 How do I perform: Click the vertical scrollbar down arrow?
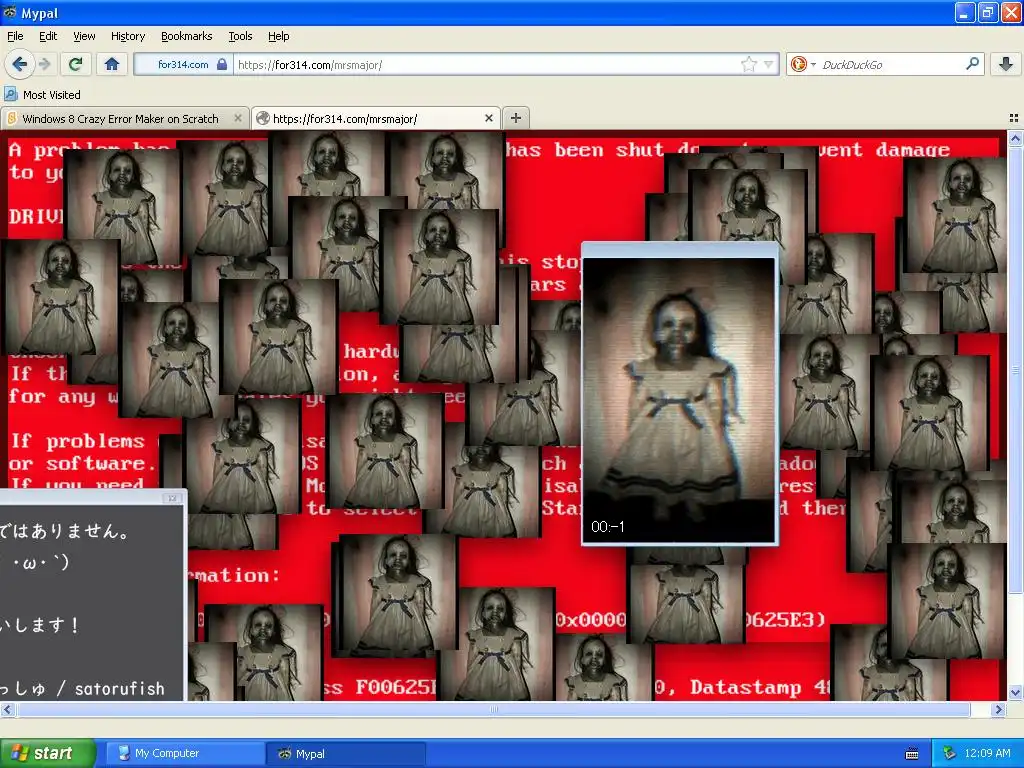[x=1015, y=693]
